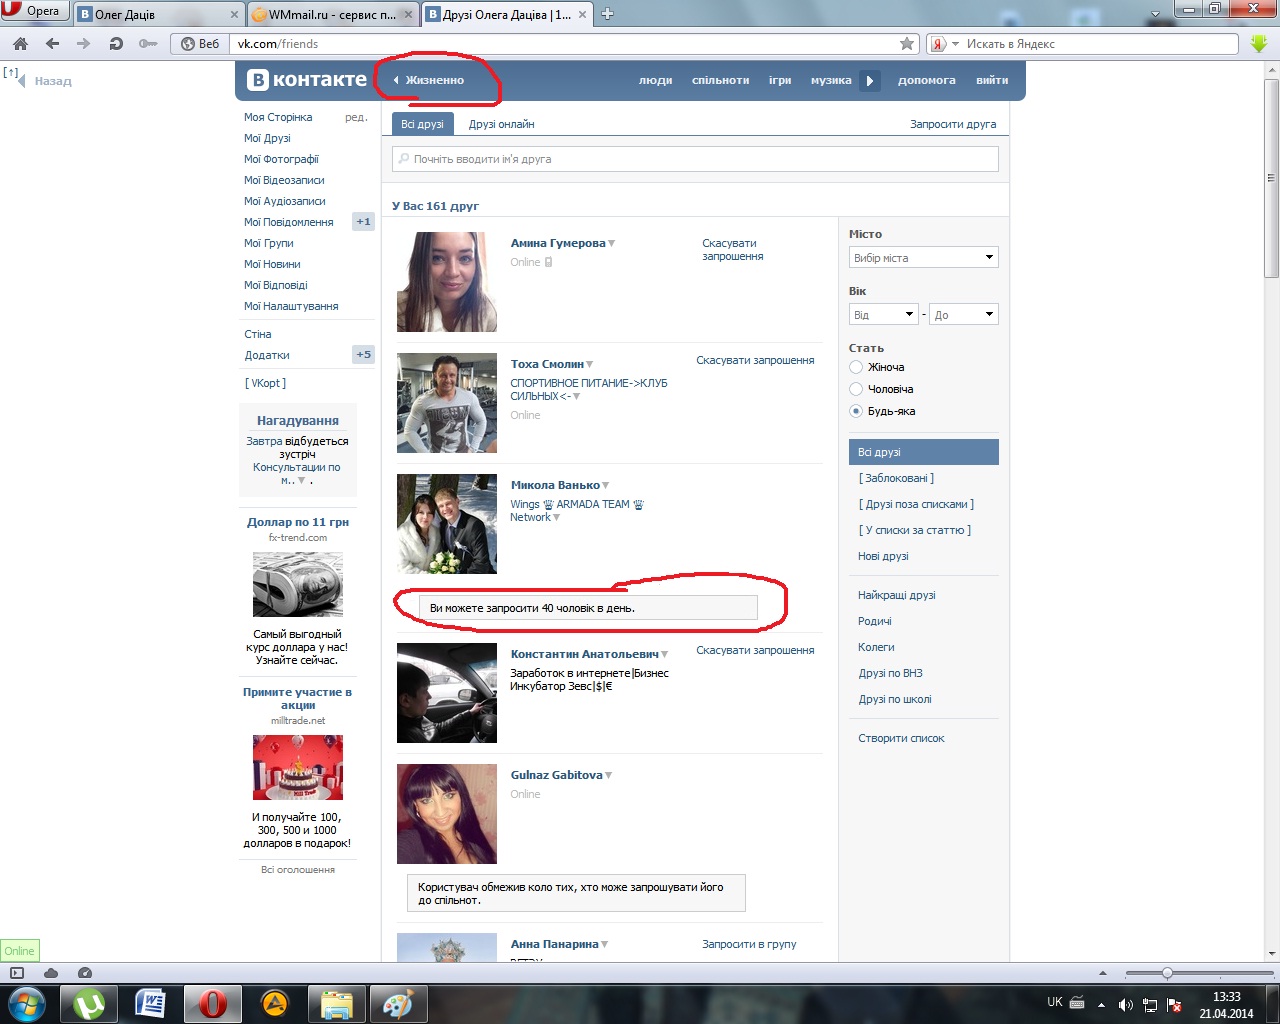The image size is (1280, 1024).
Task: Open the Вибір міста city dropdown
Action: coord(924,258)
